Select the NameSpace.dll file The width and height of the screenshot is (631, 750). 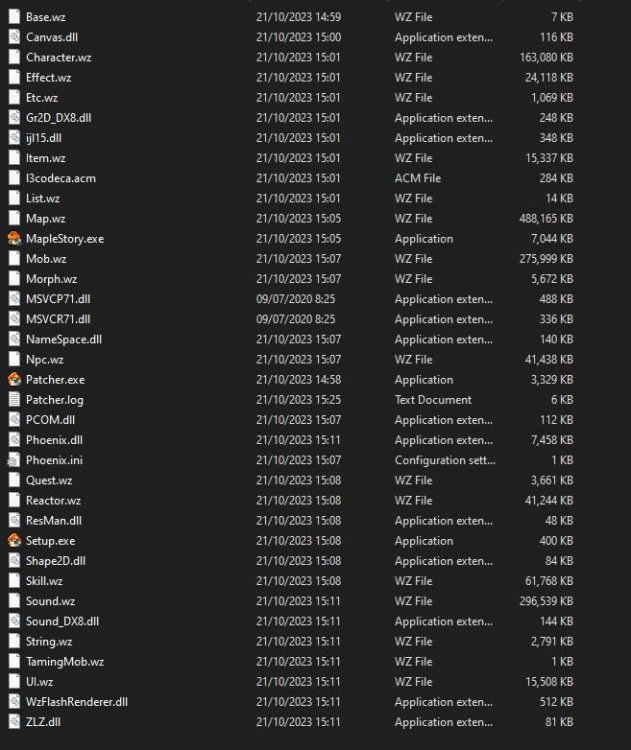point(63,339)
